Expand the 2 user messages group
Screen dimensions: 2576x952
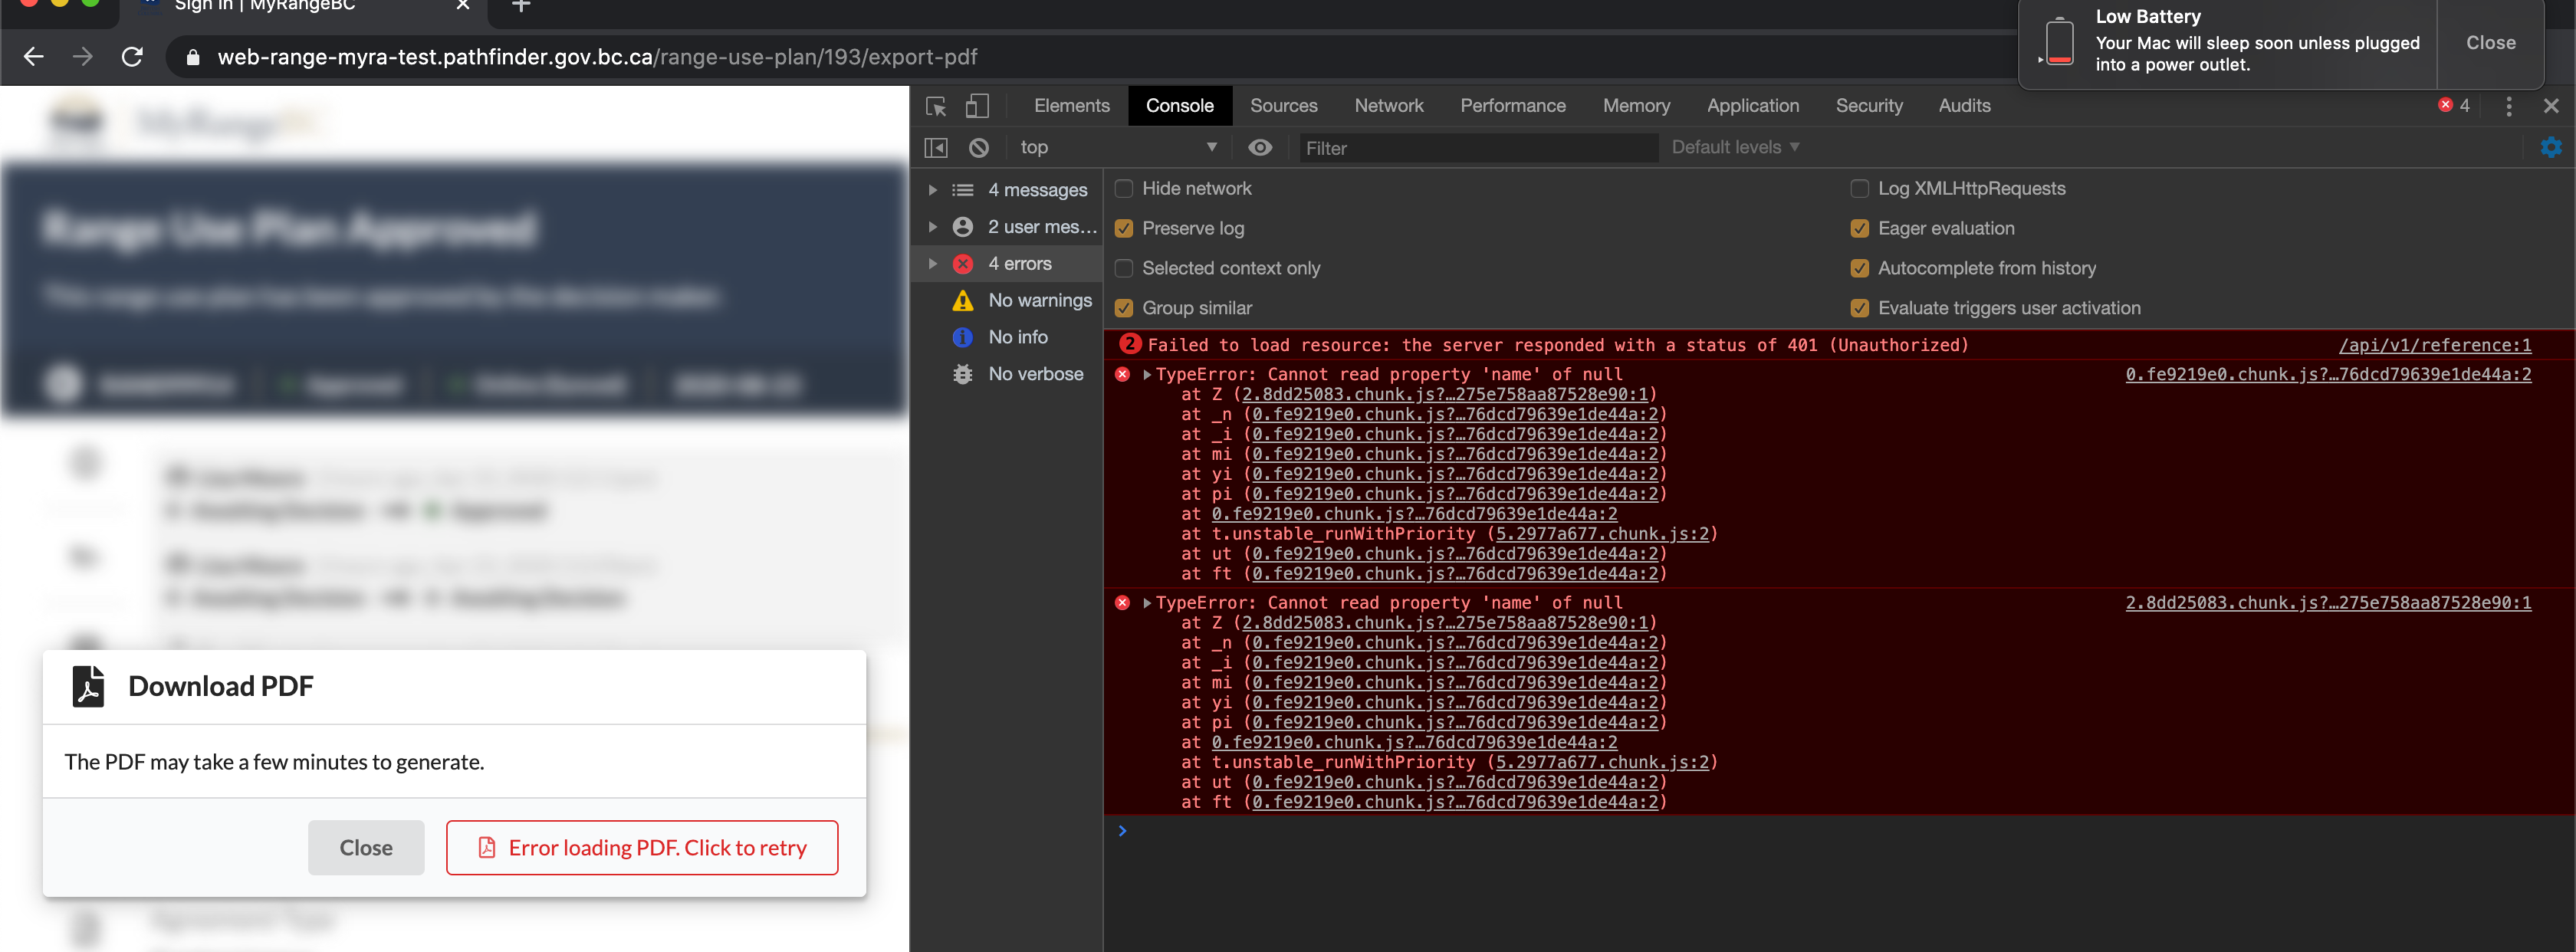click(x=933, y=227)
